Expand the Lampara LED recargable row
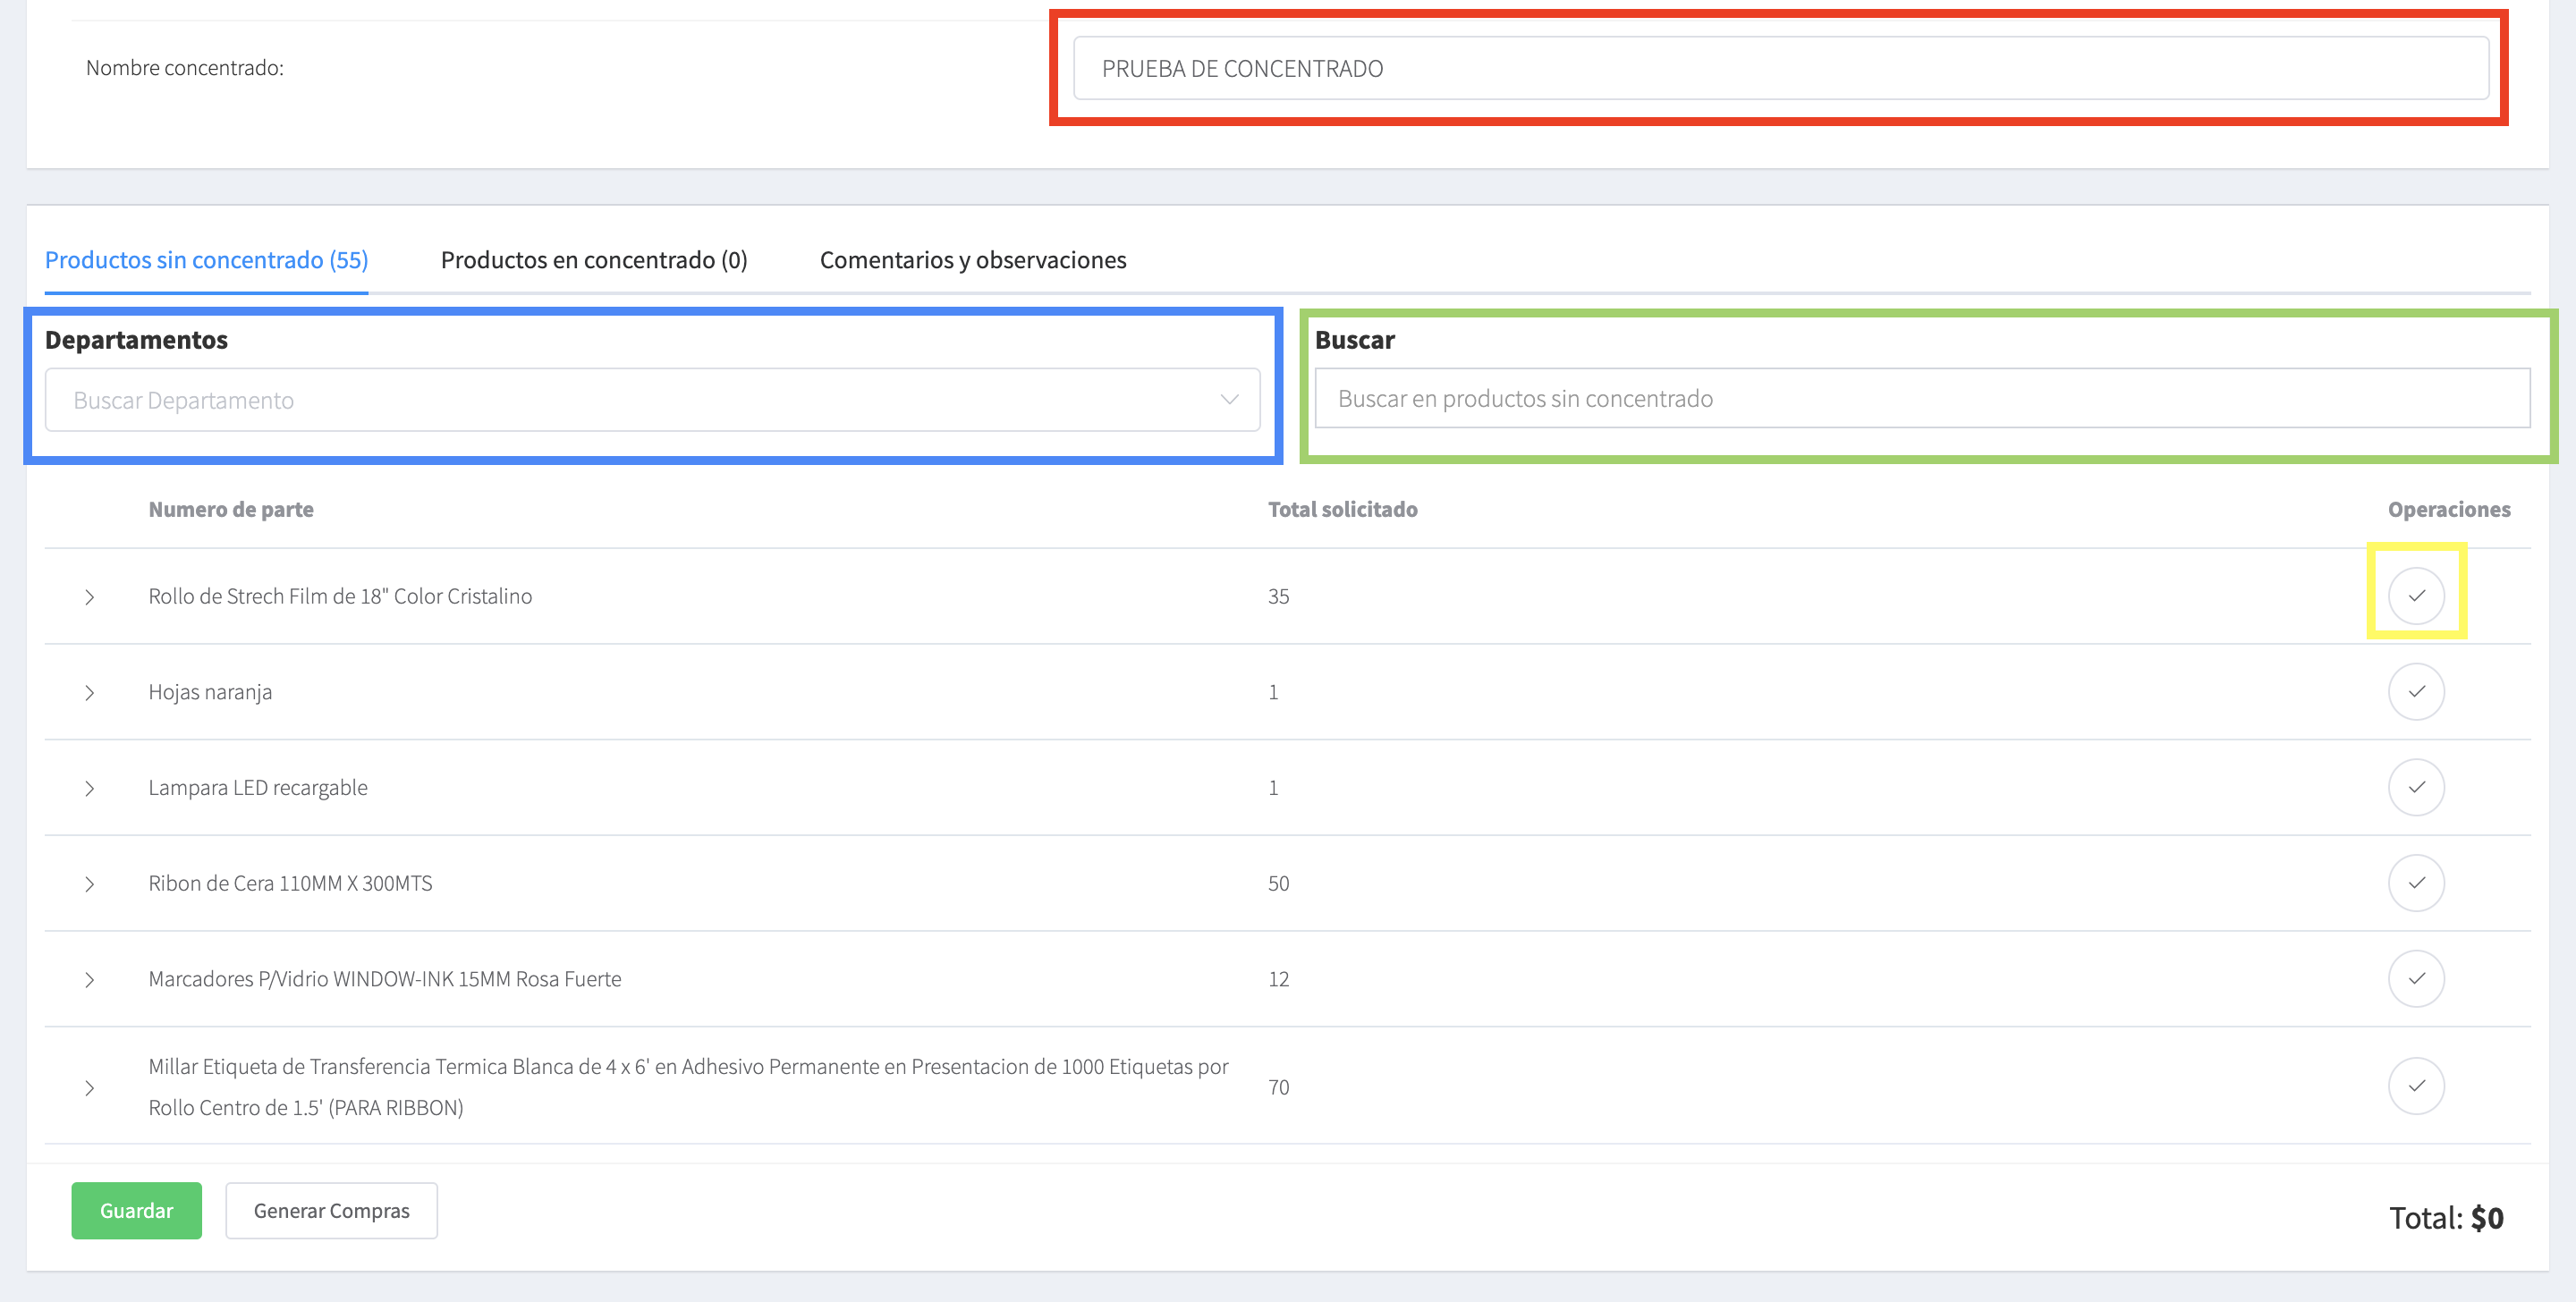 (x=90, y=789)
